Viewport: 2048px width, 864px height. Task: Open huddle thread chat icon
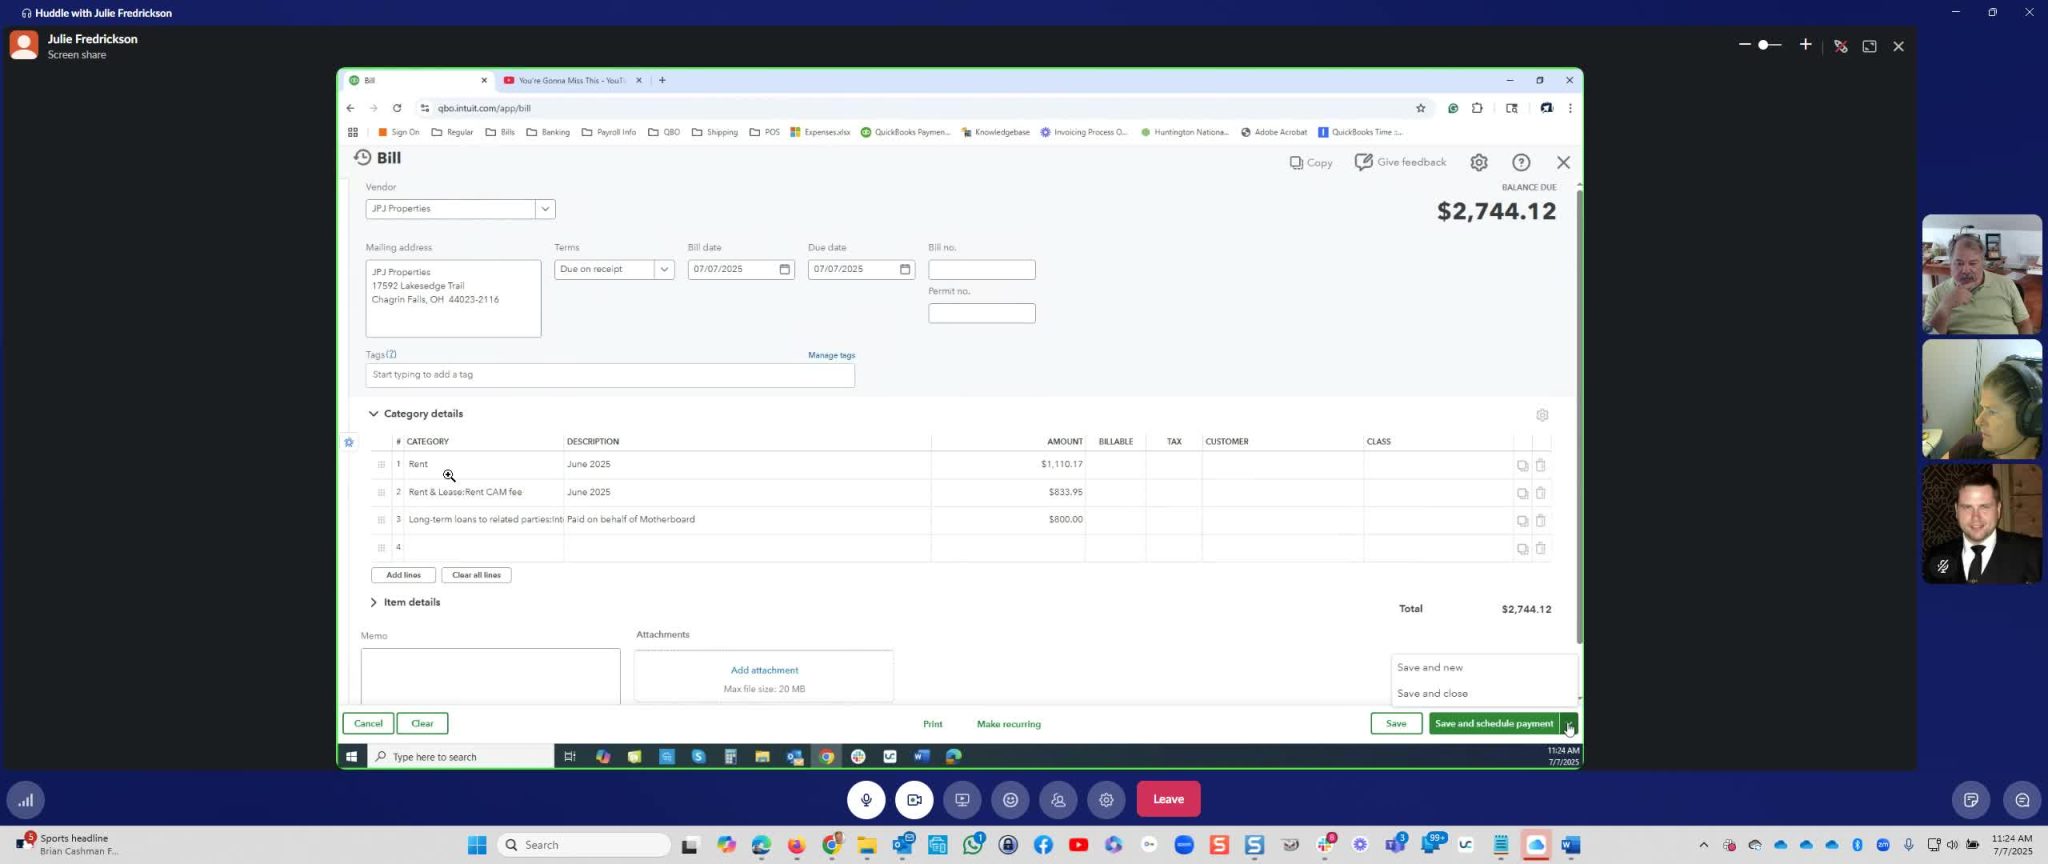(2022, 799)
